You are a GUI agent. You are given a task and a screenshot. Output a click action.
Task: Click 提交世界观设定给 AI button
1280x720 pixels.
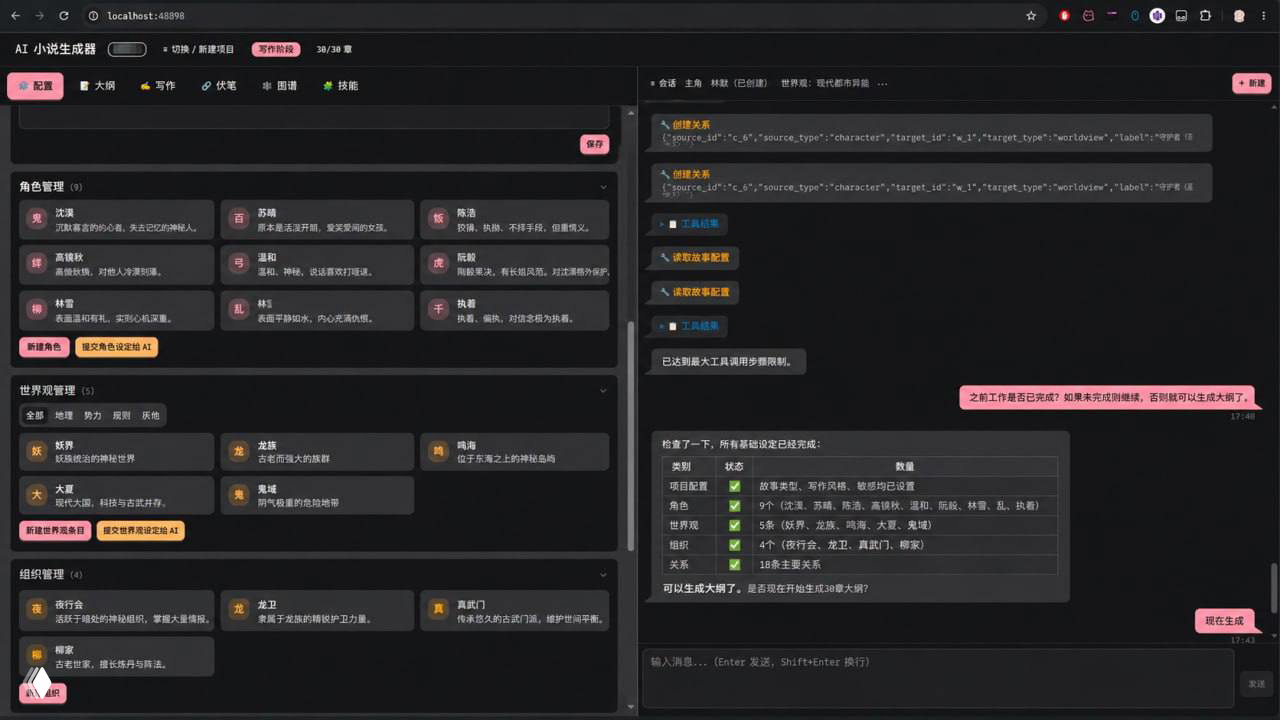pyautogui.click(x=141, y=530)
